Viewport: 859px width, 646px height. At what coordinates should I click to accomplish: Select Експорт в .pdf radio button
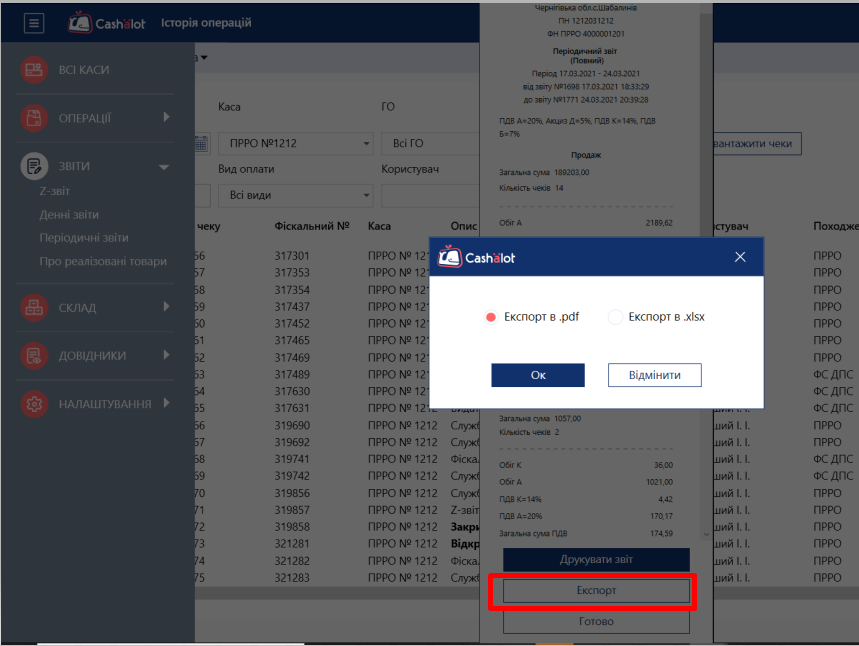point(491,317)
